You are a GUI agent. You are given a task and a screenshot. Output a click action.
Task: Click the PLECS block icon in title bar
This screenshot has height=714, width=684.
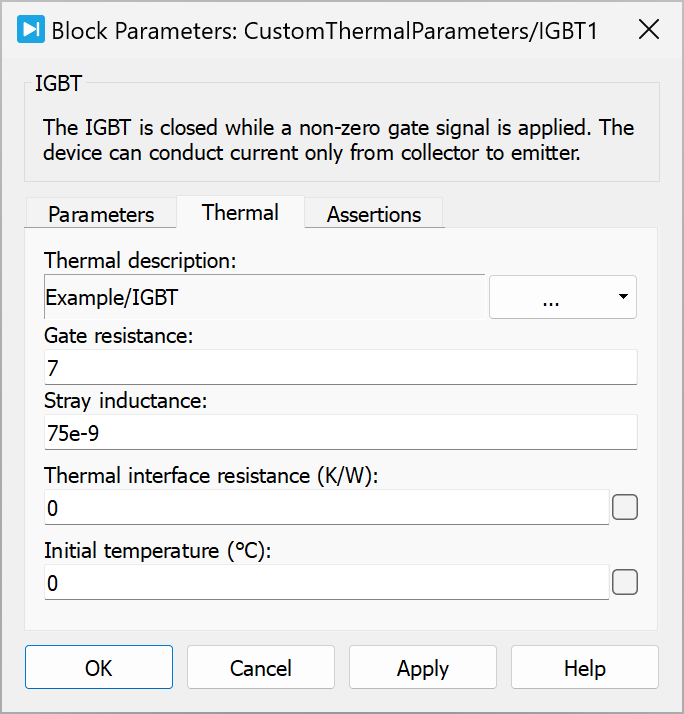click(30, 30)
